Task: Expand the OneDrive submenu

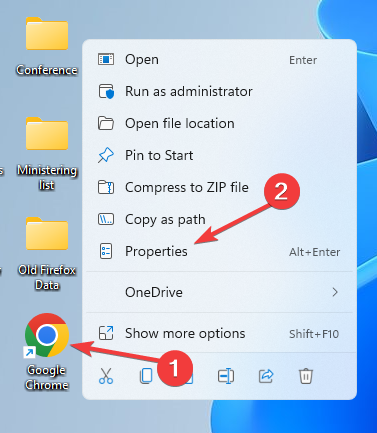Action: [219, 292]
